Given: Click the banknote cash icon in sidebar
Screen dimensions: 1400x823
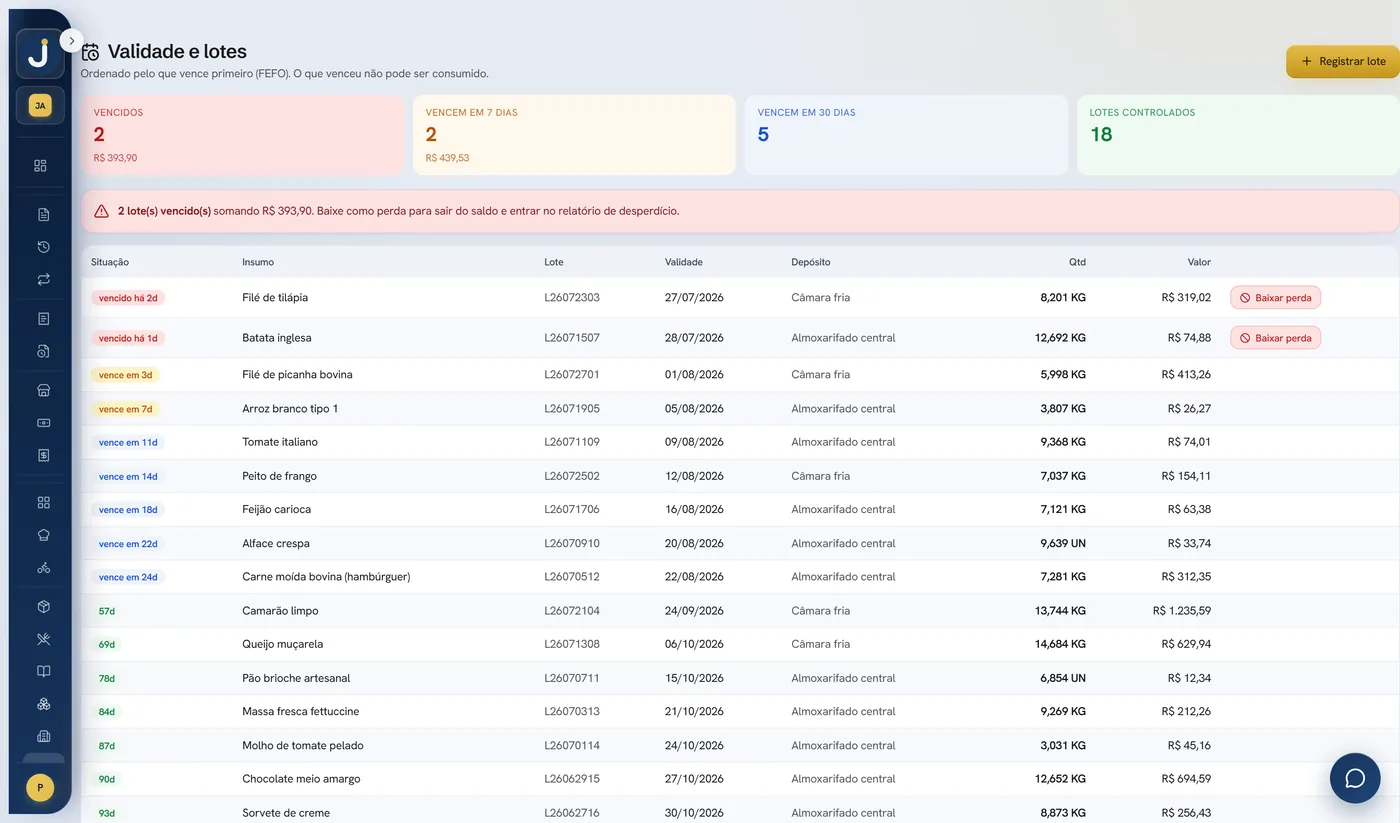Looking at the screenshot, I should click(43, 423).
